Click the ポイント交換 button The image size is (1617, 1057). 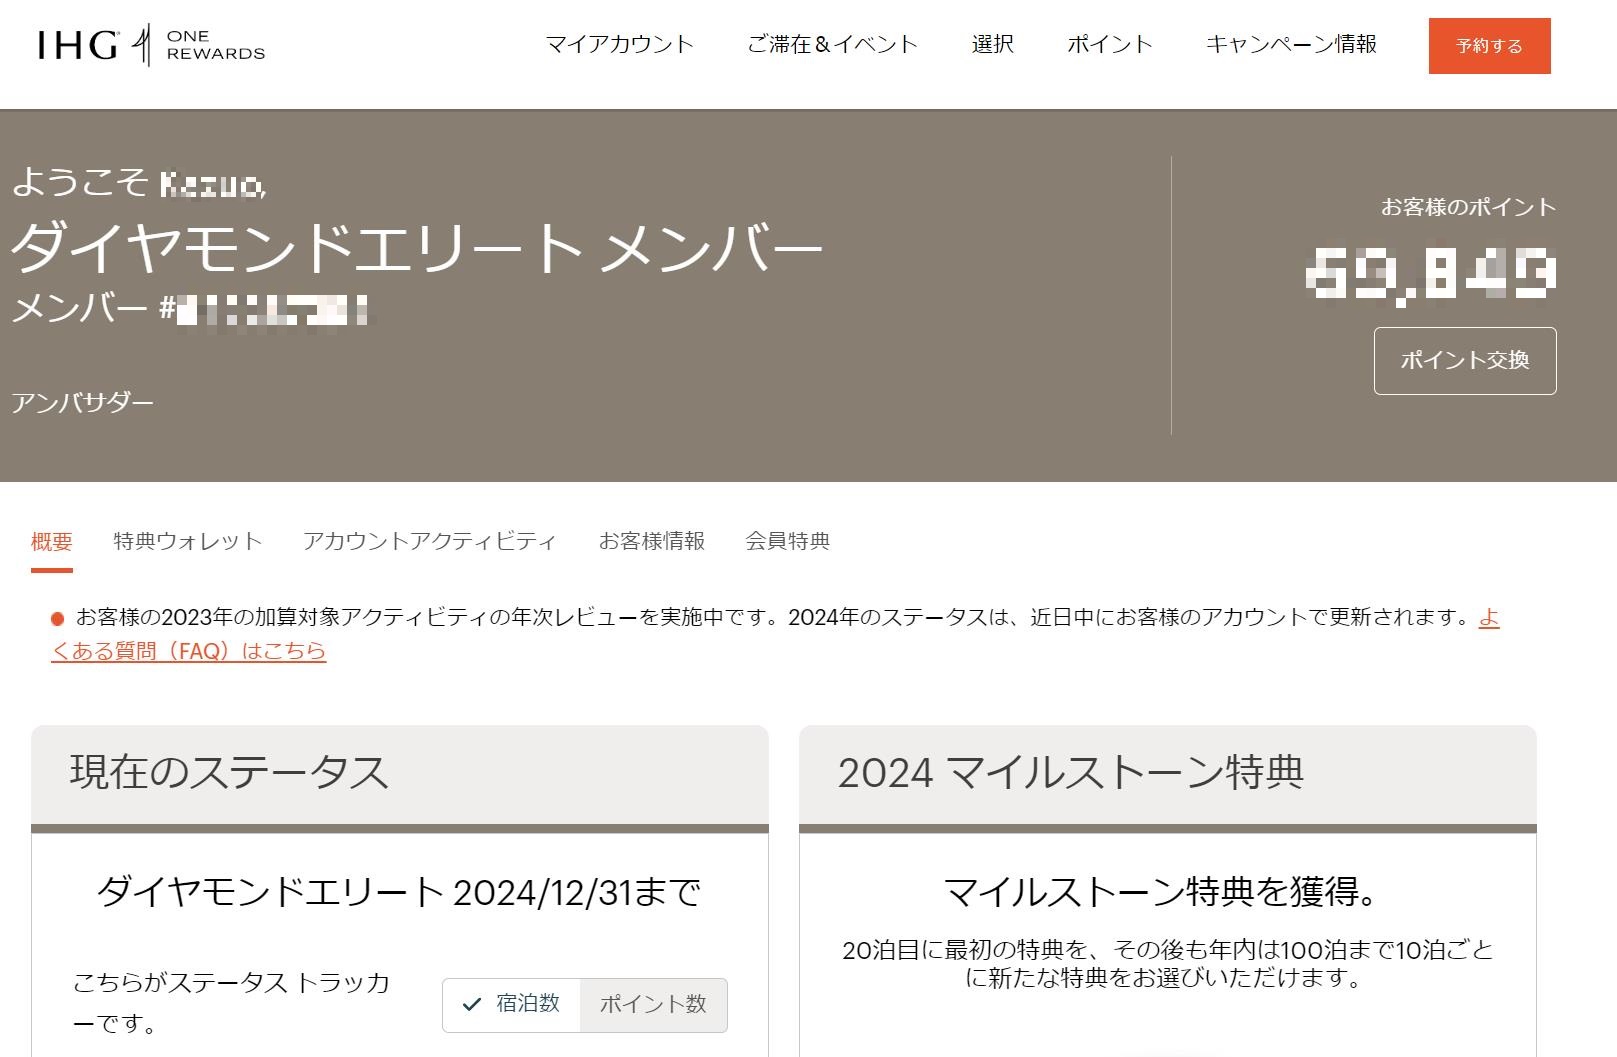point(1465,361)
